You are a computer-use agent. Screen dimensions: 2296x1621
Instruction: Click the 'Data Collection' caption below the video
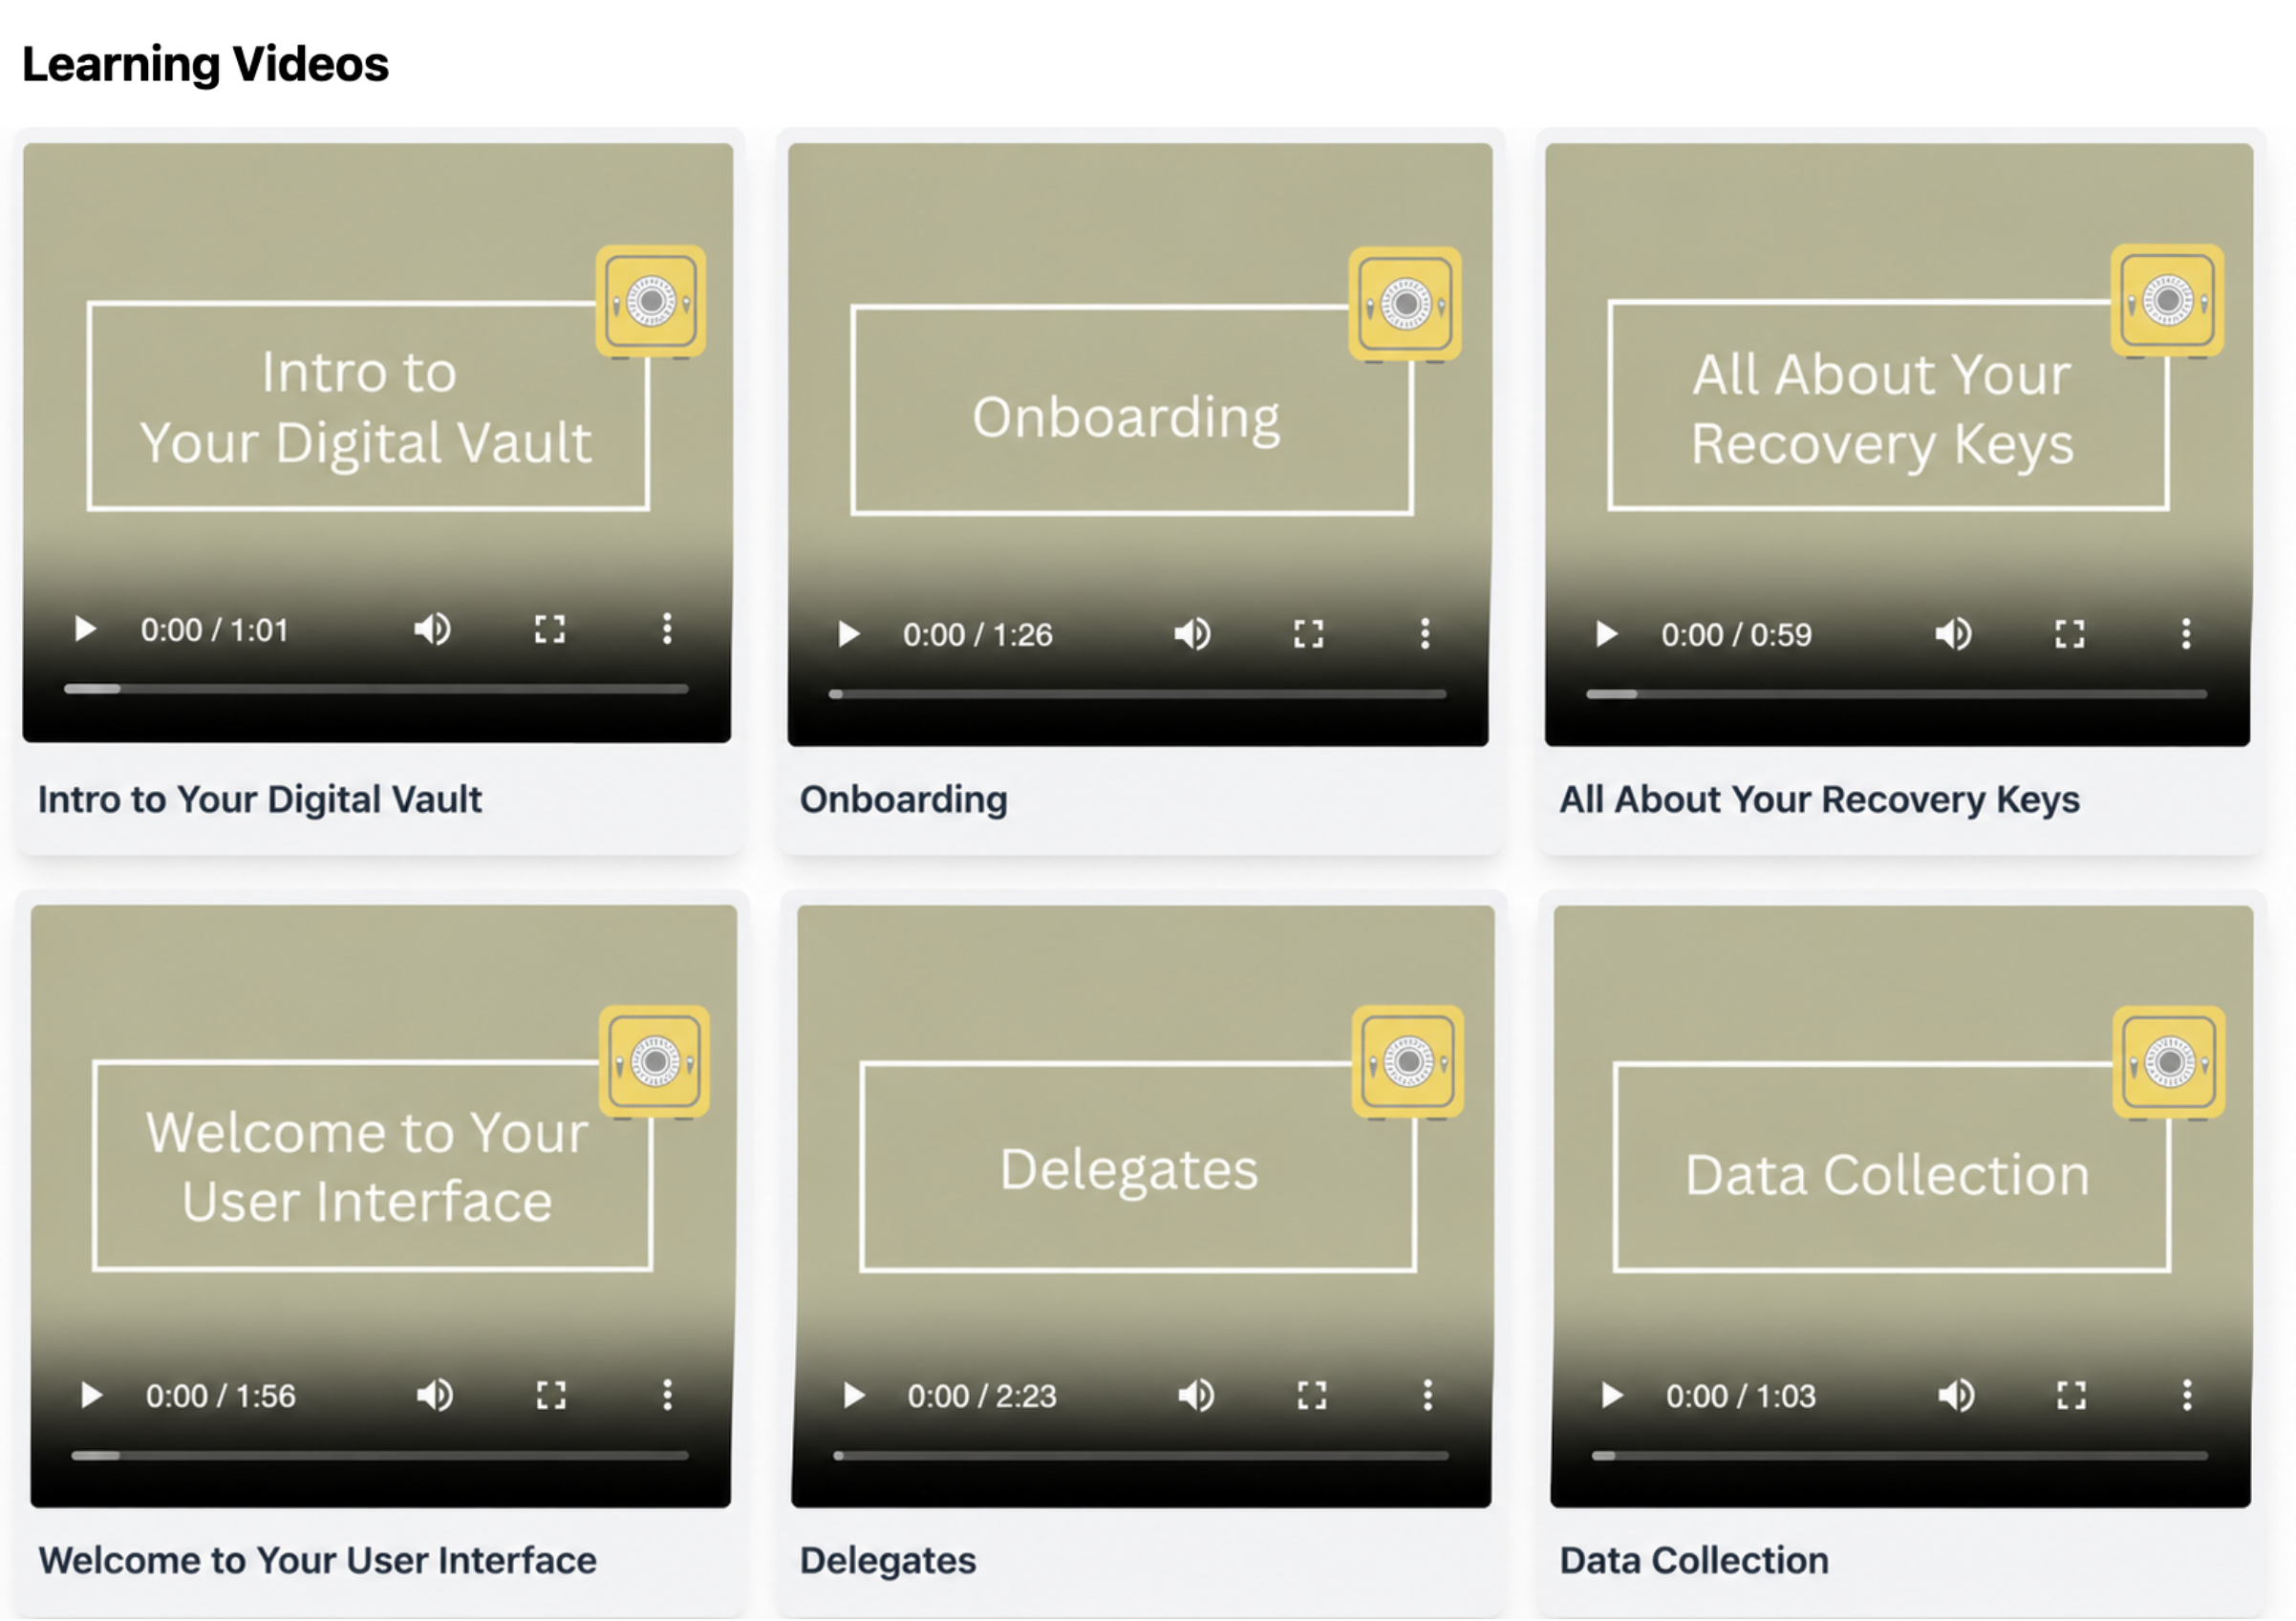(1695, 1561)
